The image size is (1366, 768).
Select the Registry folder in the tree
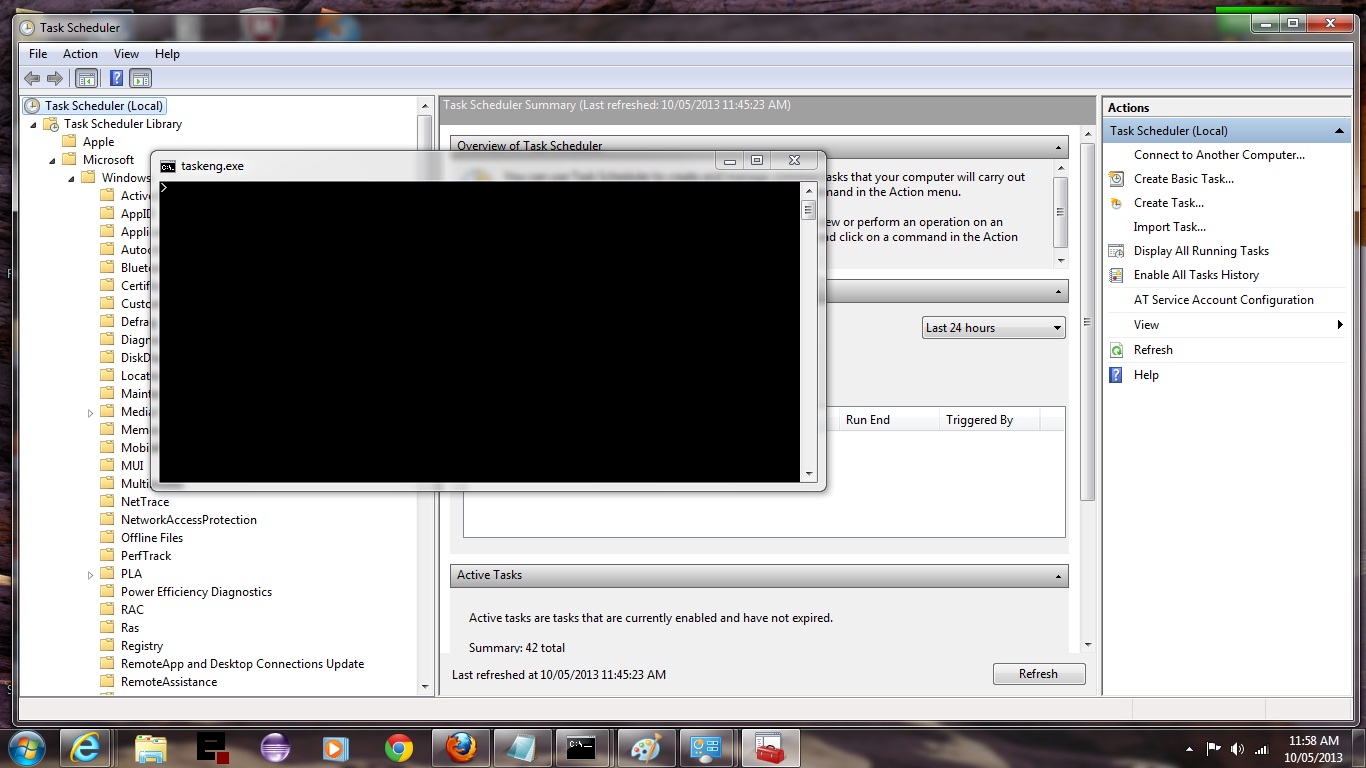[141, 646]
